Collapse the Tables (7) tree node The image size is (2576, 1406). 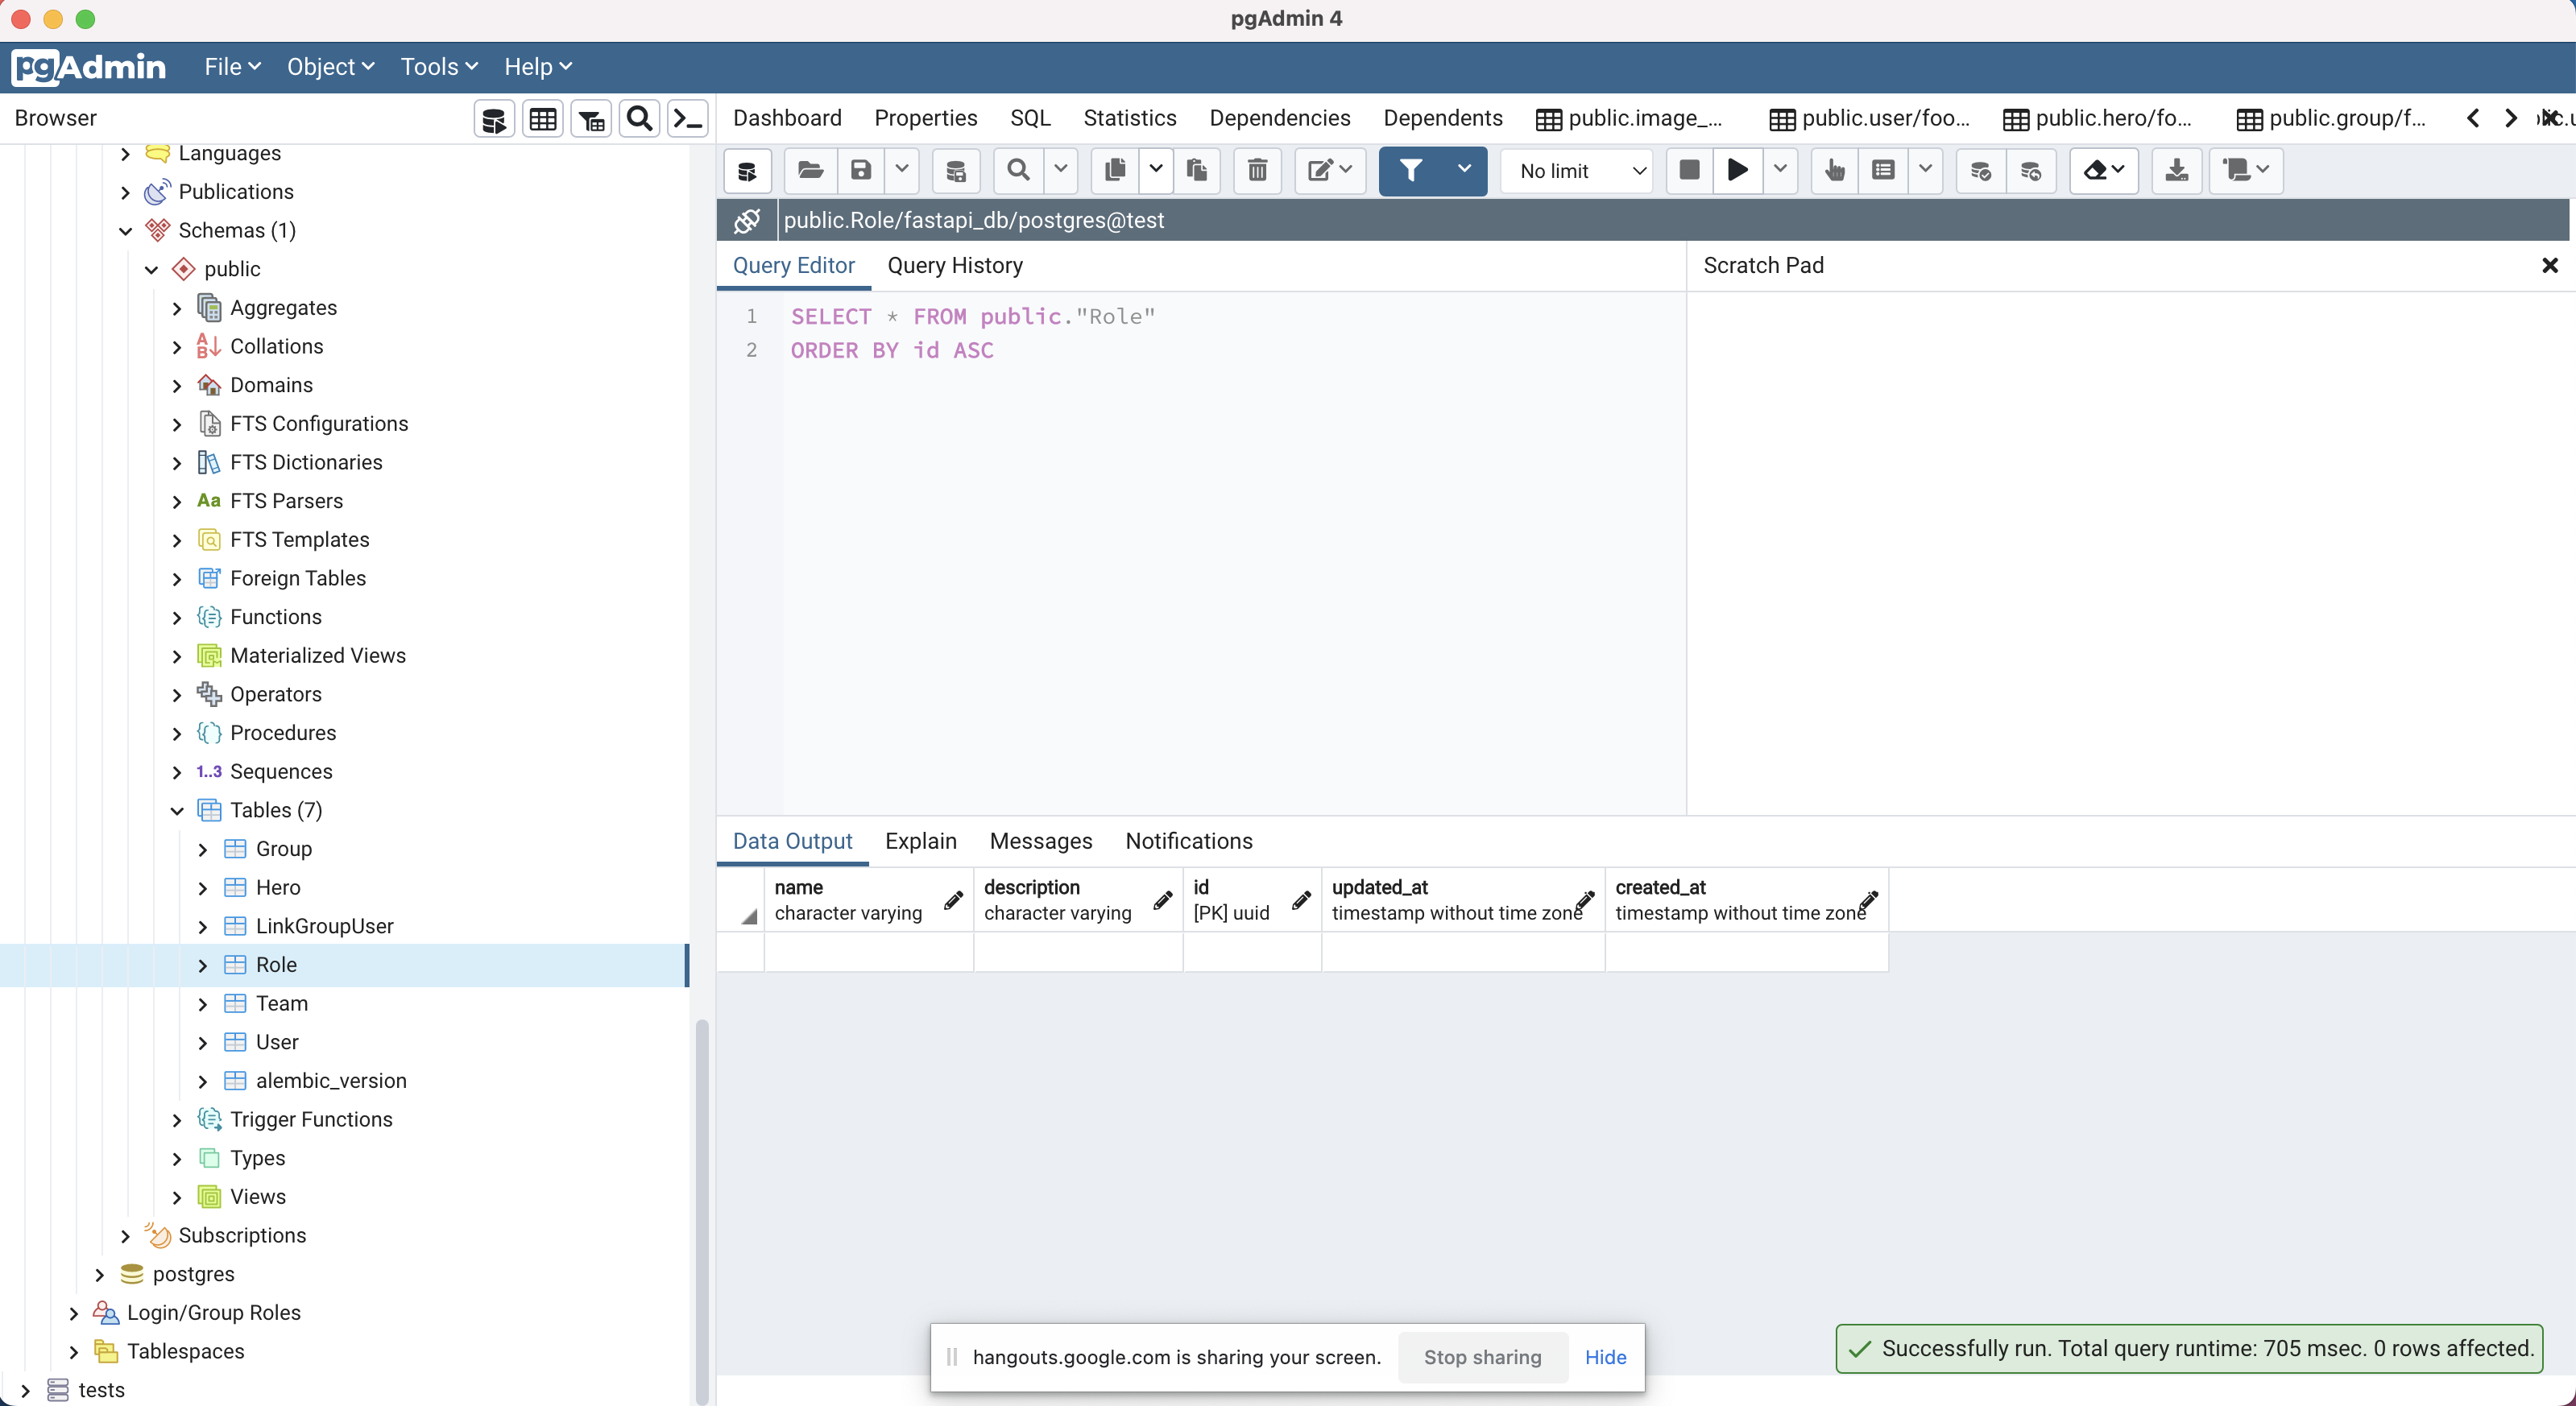tap(177, 810)
